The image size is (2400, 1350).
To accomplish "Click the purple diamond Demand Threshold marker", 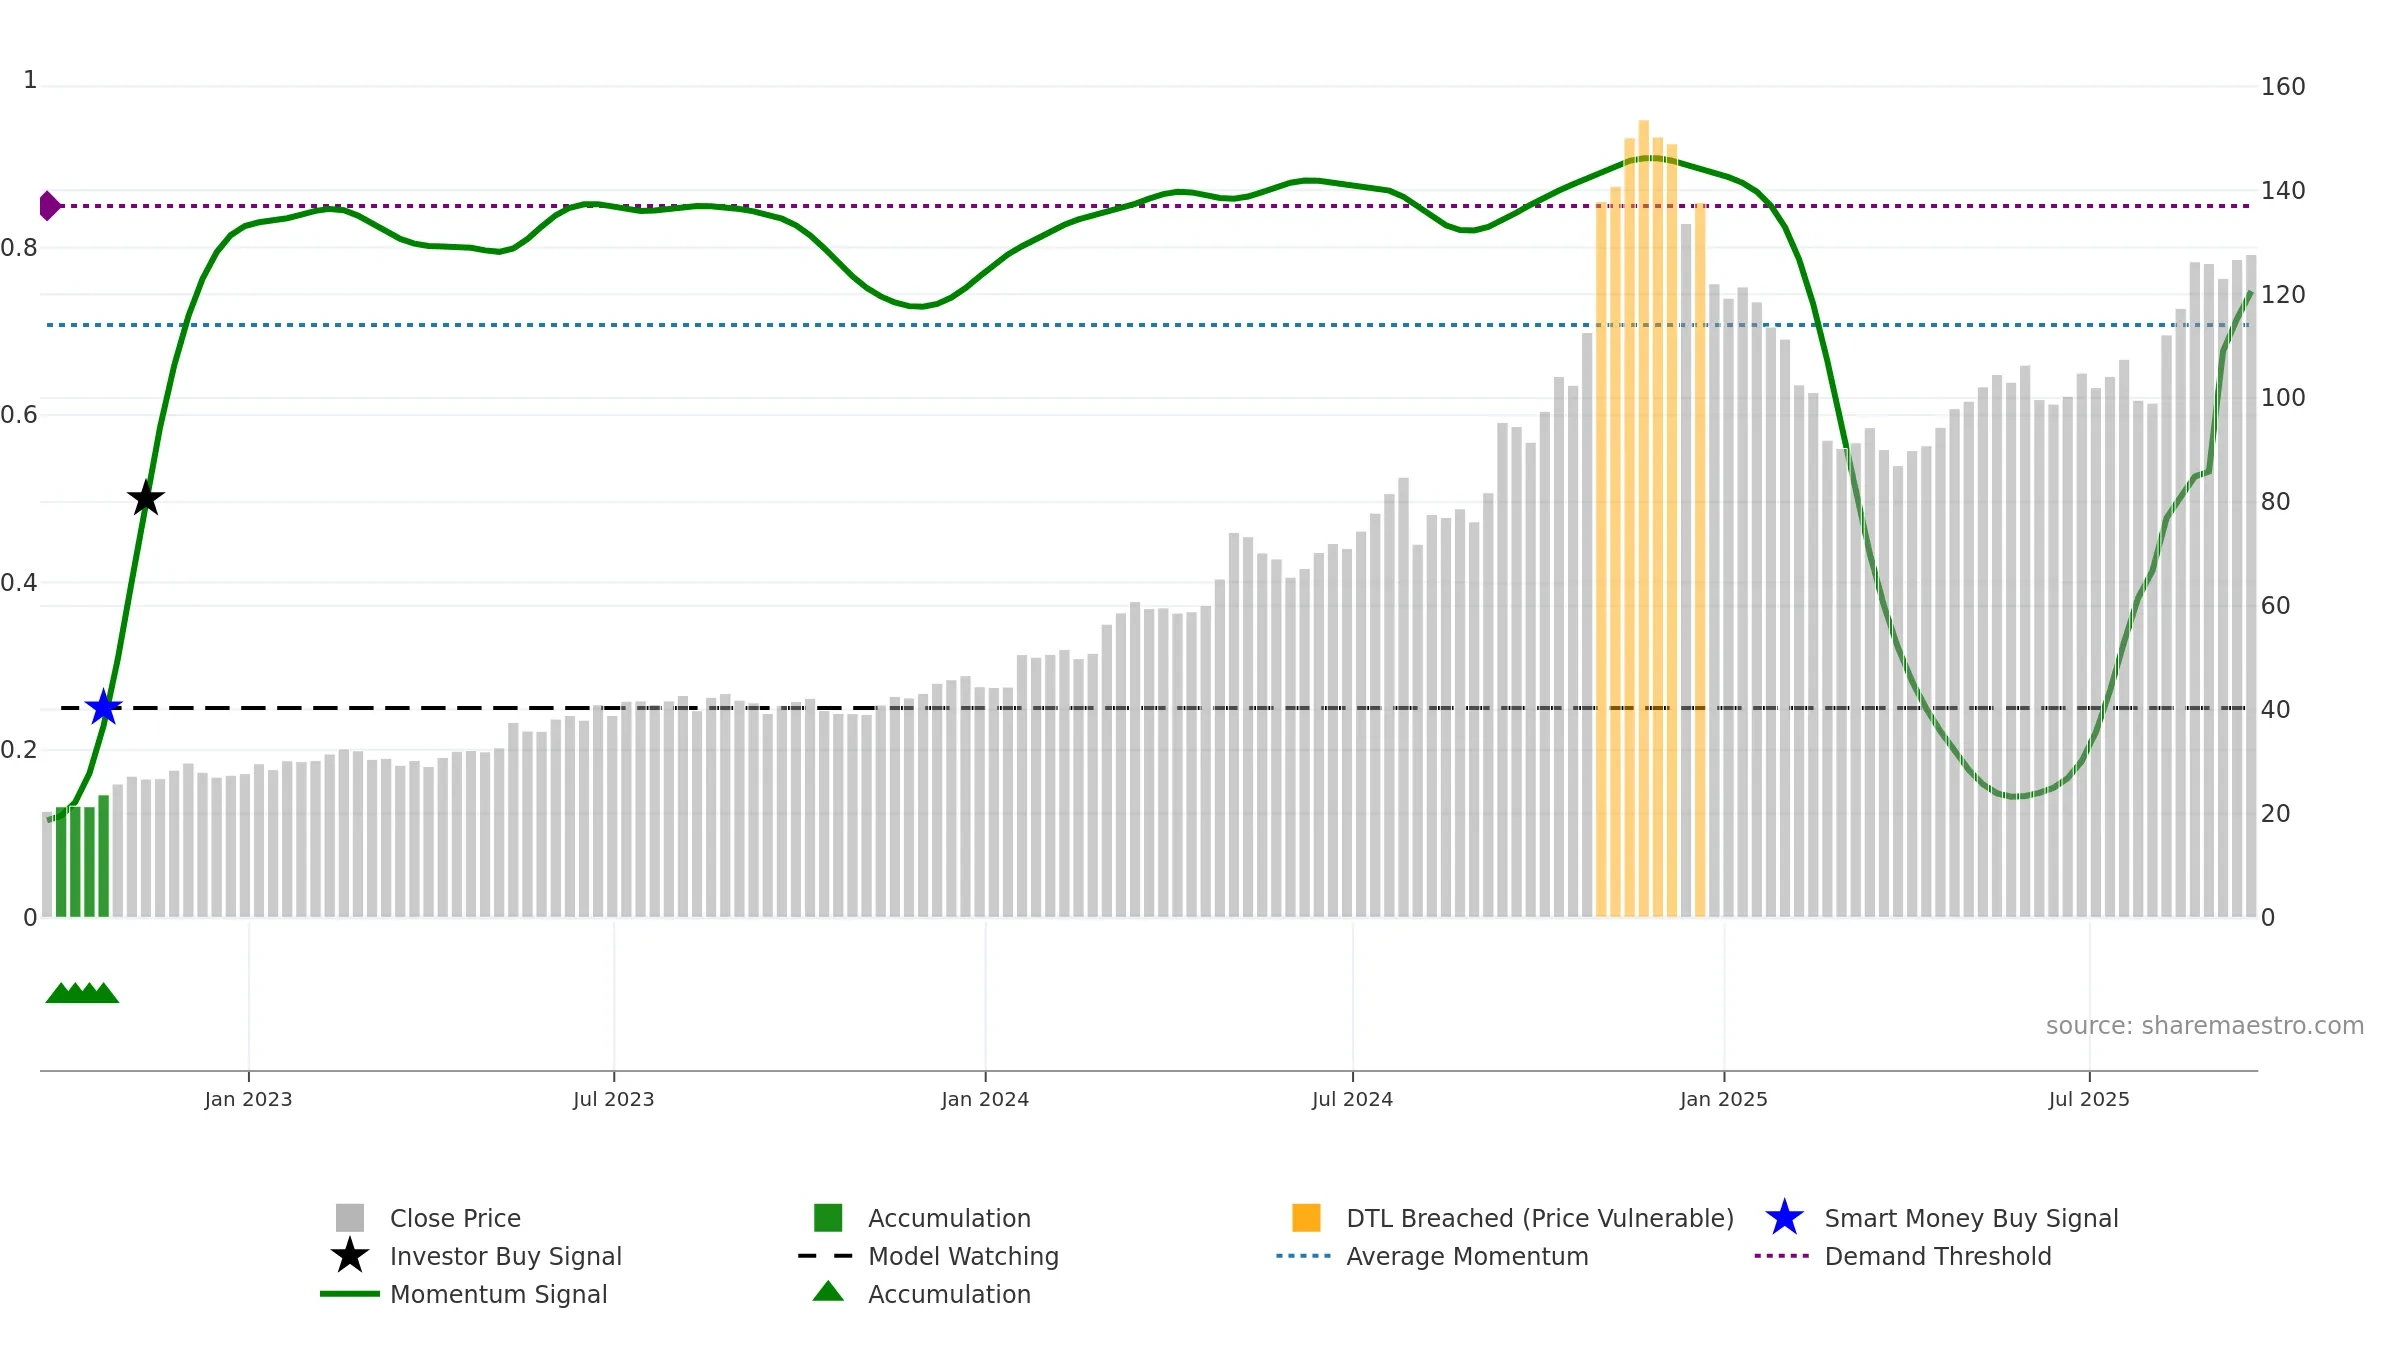I will (x=49, y=206).
